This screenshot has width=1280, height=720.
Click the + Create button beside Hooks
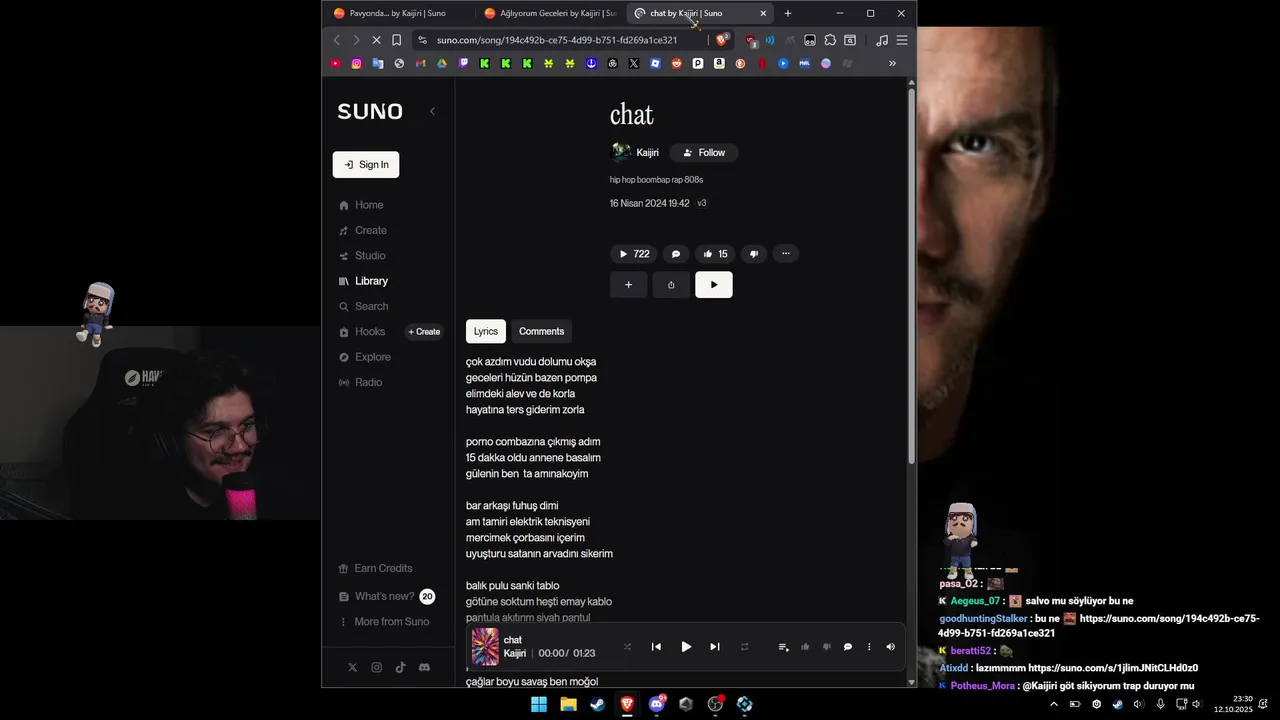click(x=424, y=332)
